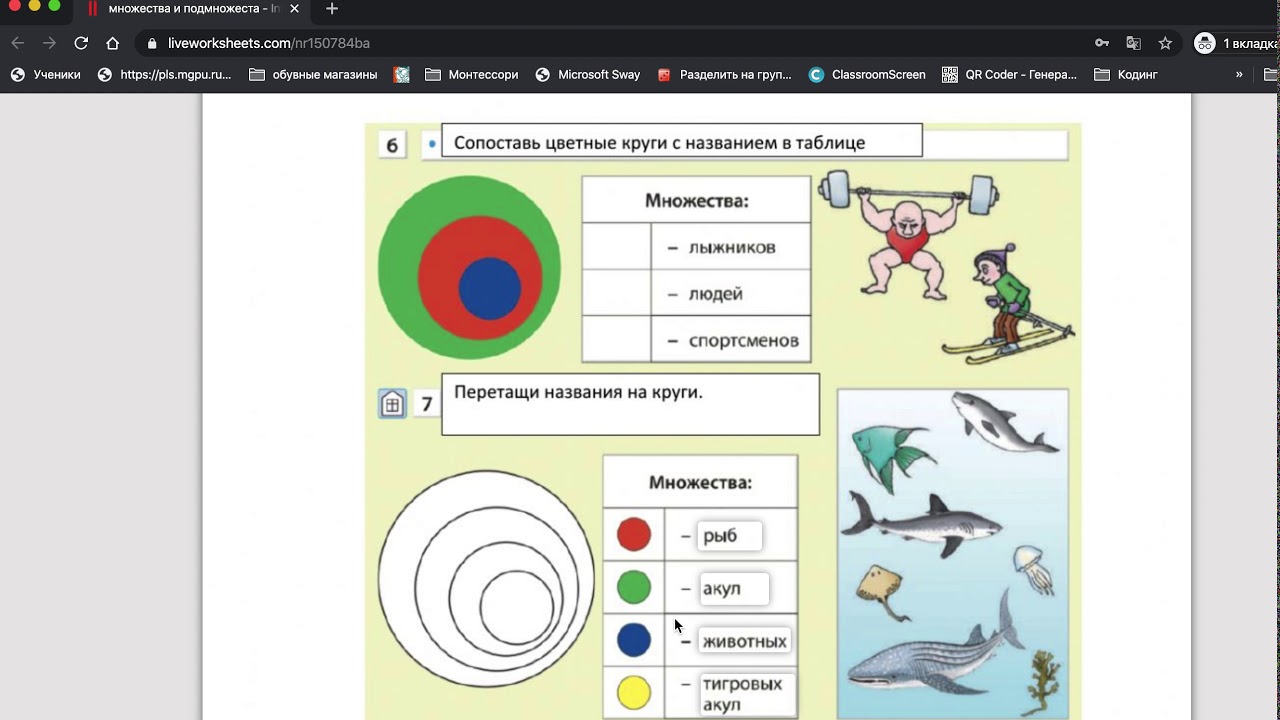Screen dimensions: 1280x720
Task: Click the skier picture
Action: pos(1010,302)
